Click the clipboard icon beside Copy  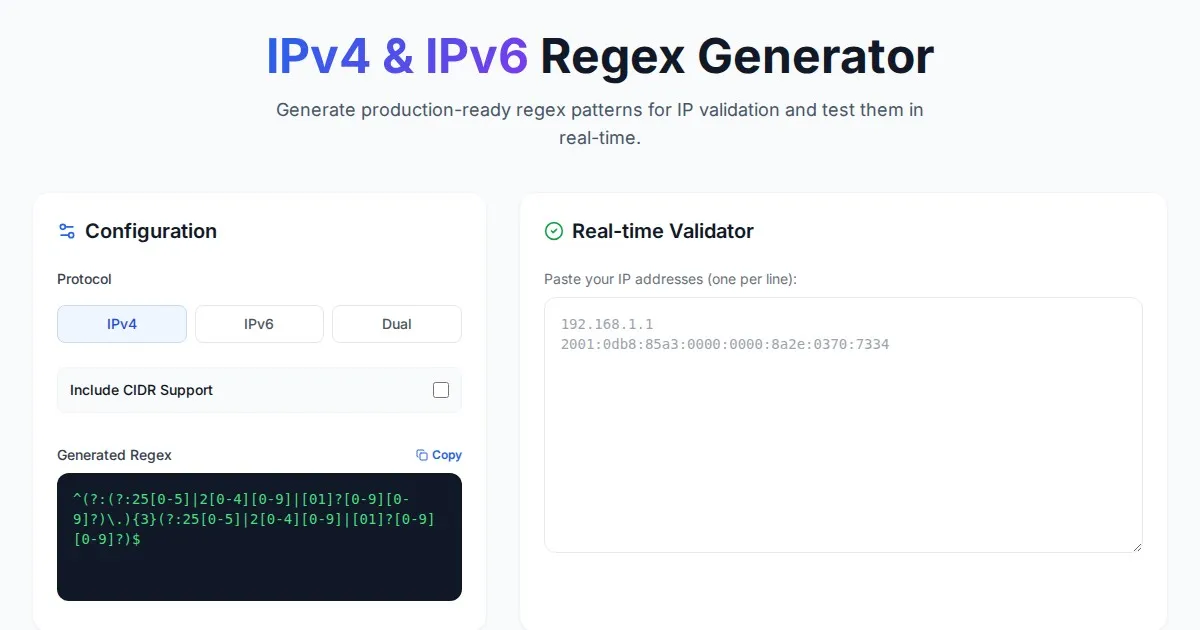pyautogui.click(x=422, y=455)
